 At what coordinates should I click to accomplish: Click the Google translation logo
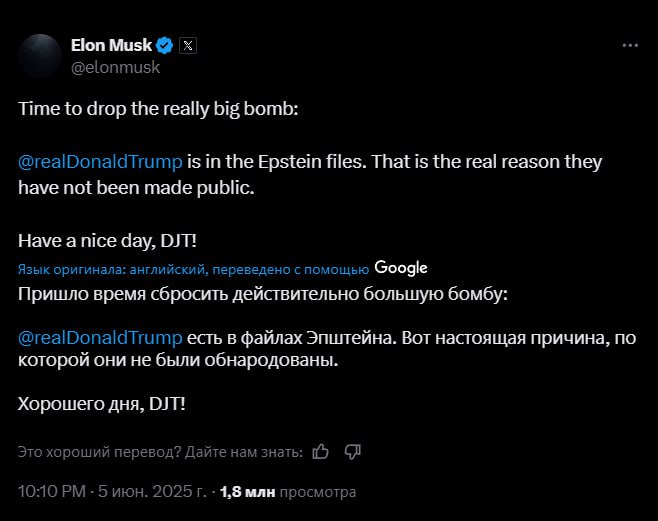click(x=401, y=267)
